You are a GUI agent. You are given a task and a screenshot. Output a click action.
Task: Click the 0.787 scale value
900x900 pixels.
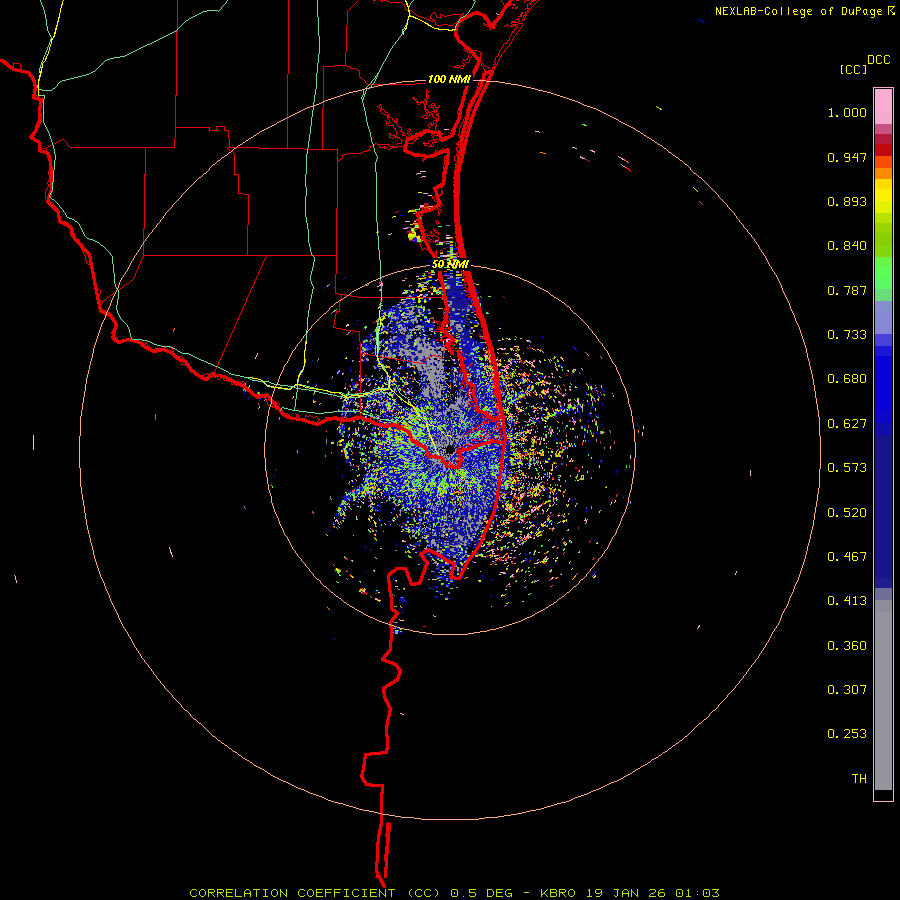[x=847, y=290]
